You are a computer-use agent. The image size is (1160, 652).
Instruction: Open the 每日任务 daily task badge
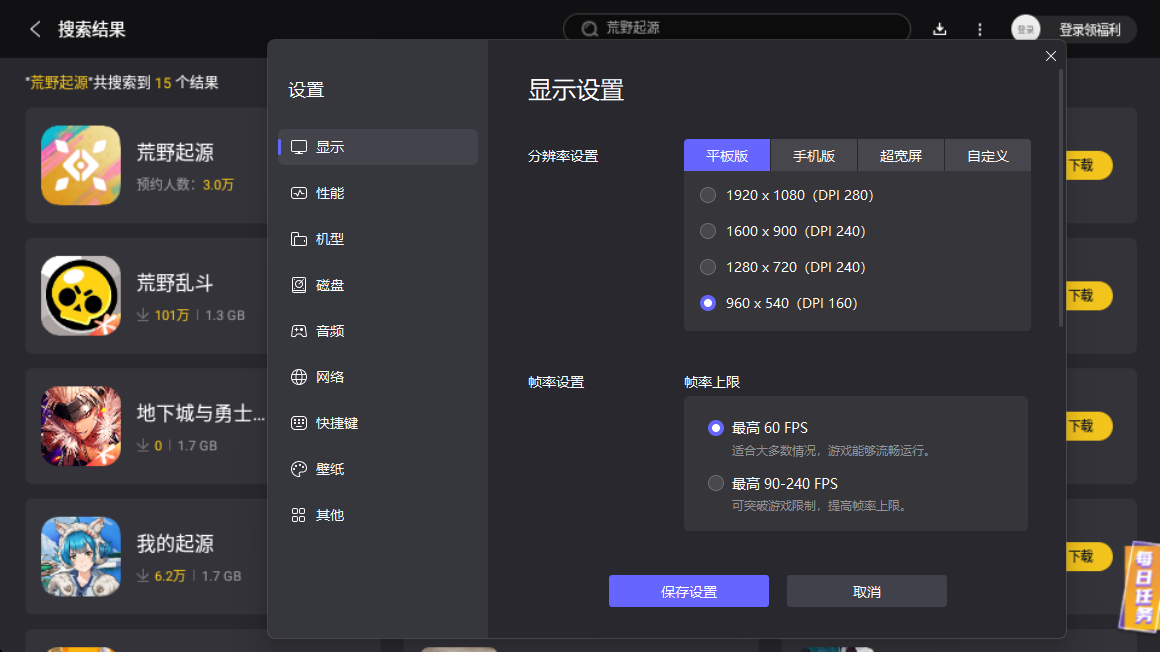pos(1142,586)
